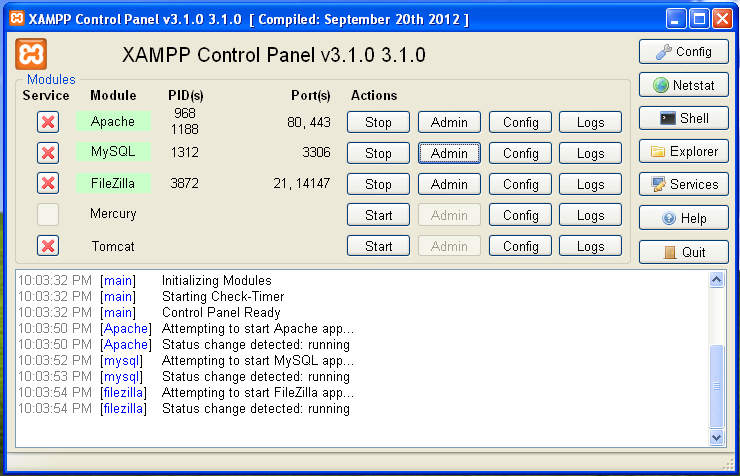Minimize the XAMPP Control Panel window

tap(676, 19)
